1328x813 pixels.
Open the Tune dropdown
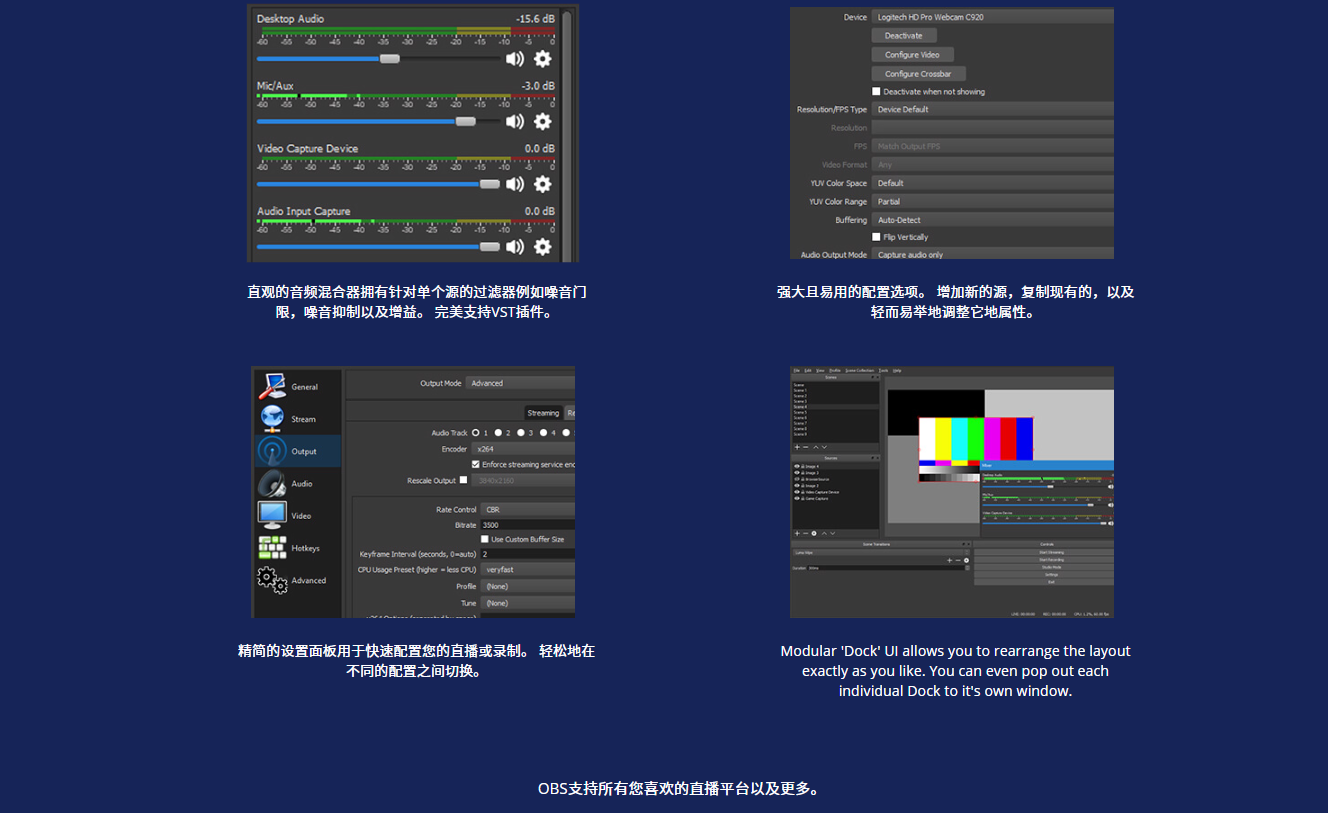click(x=527, y=603)
